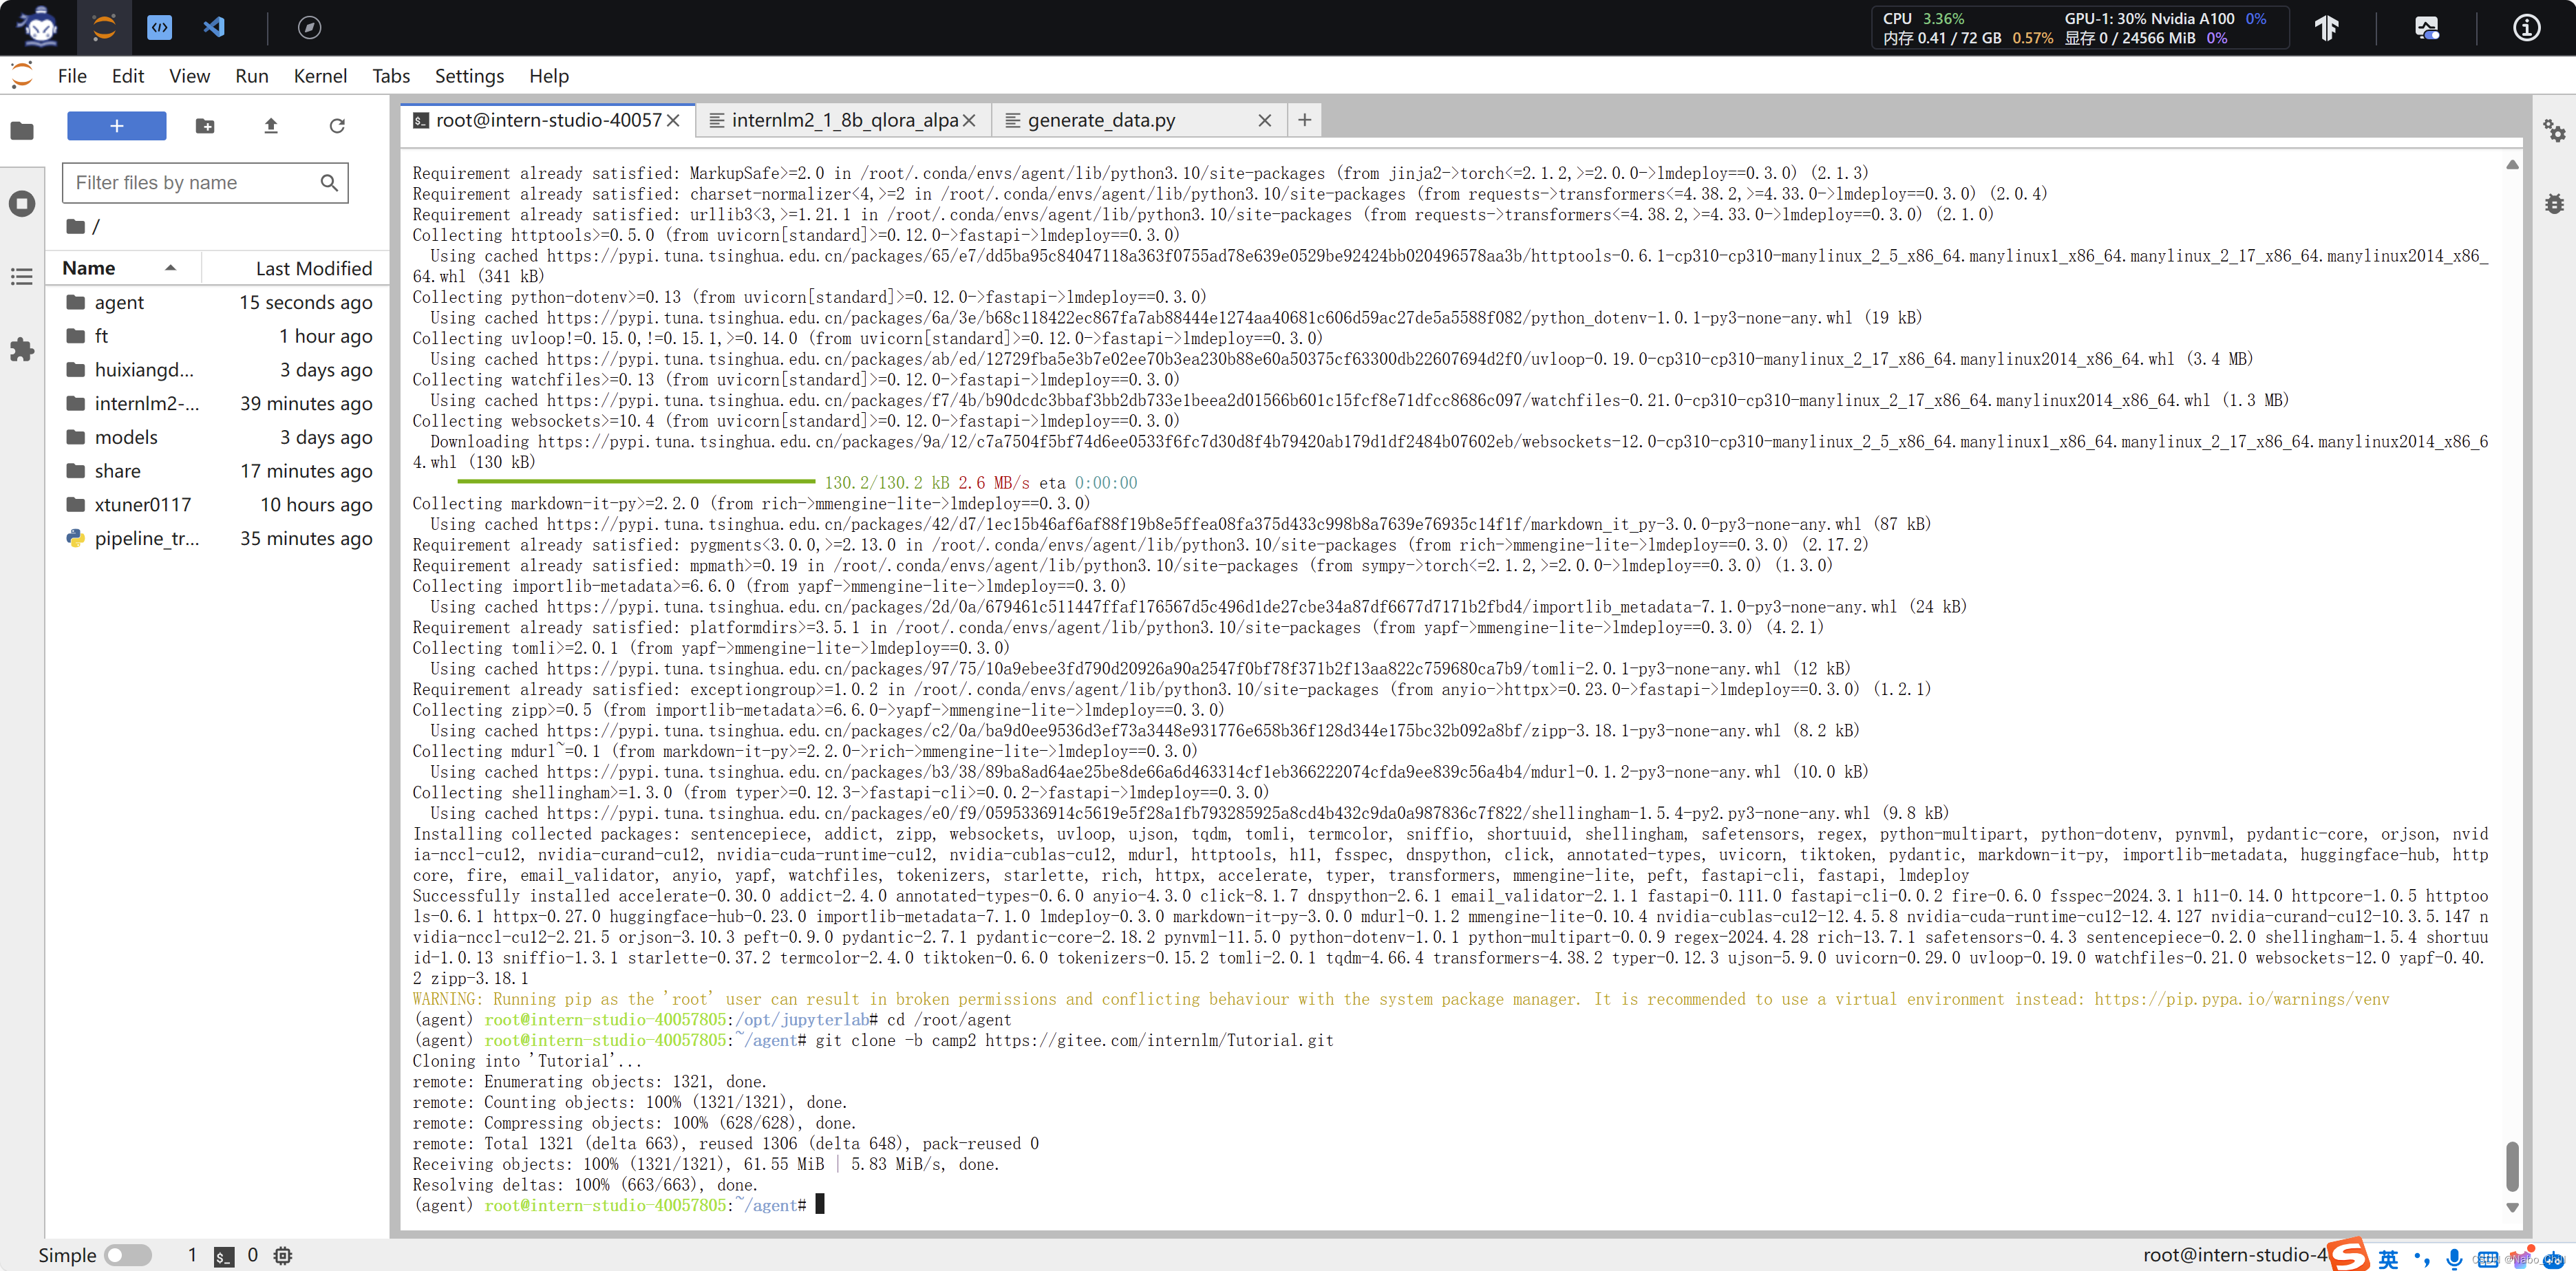Image resolution: width=2576 pixels, height=1271 pixels.
Task: Open the property inspector gears icon
Action: [x=2554, y=131]
